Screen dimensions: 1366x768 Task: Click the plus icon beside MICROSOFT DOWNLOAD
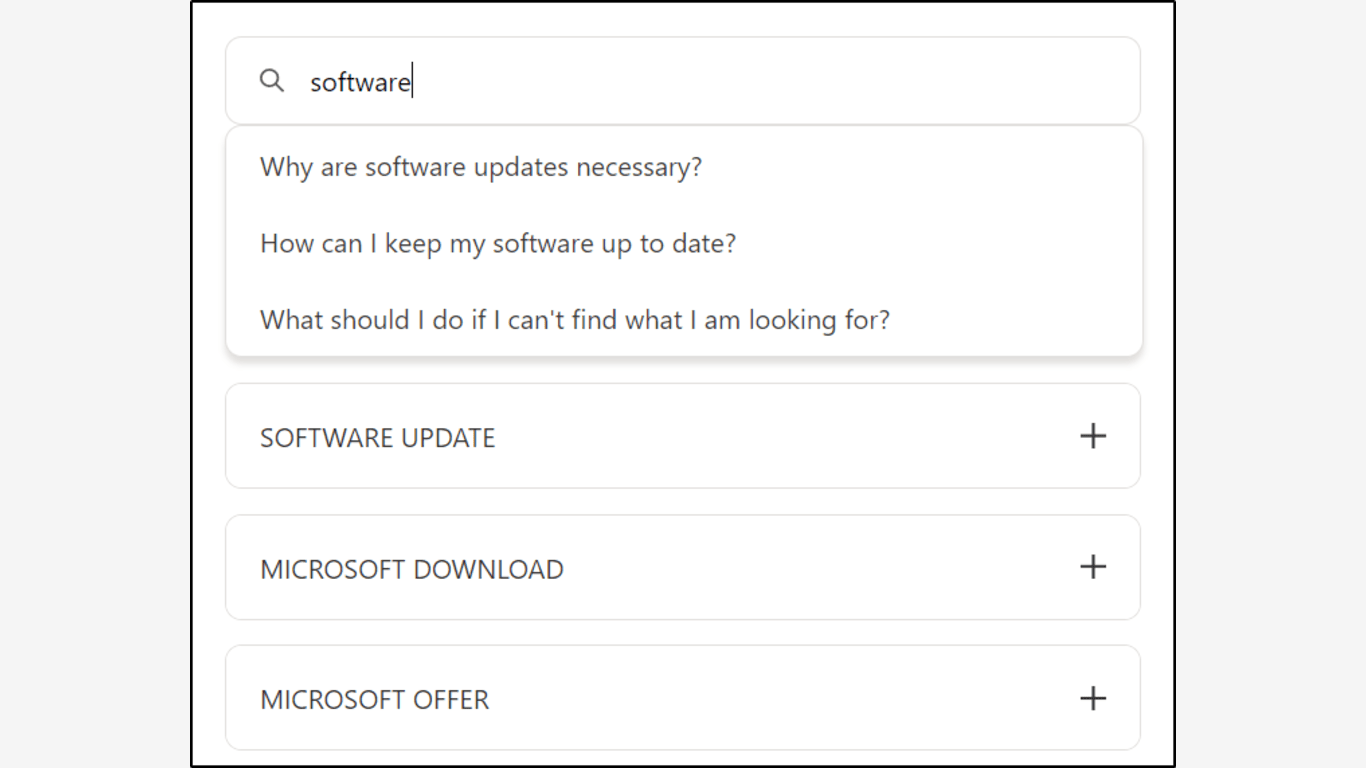pyautogui.click(x=1093, y=567)
